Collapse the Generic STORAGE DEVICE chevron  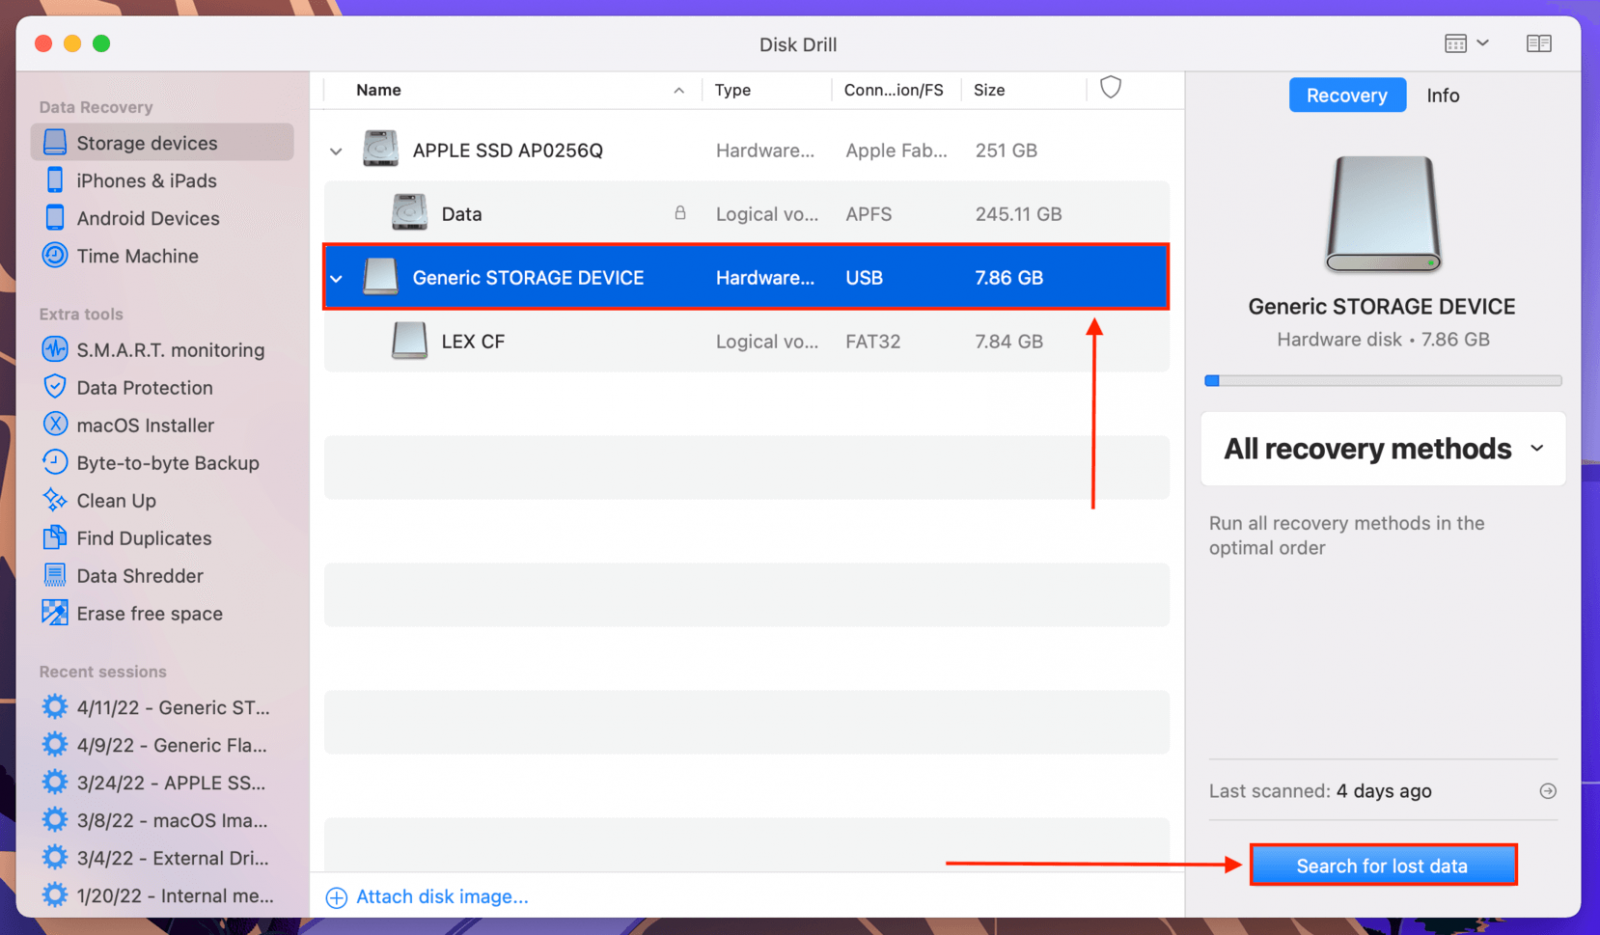coord(336,277)
